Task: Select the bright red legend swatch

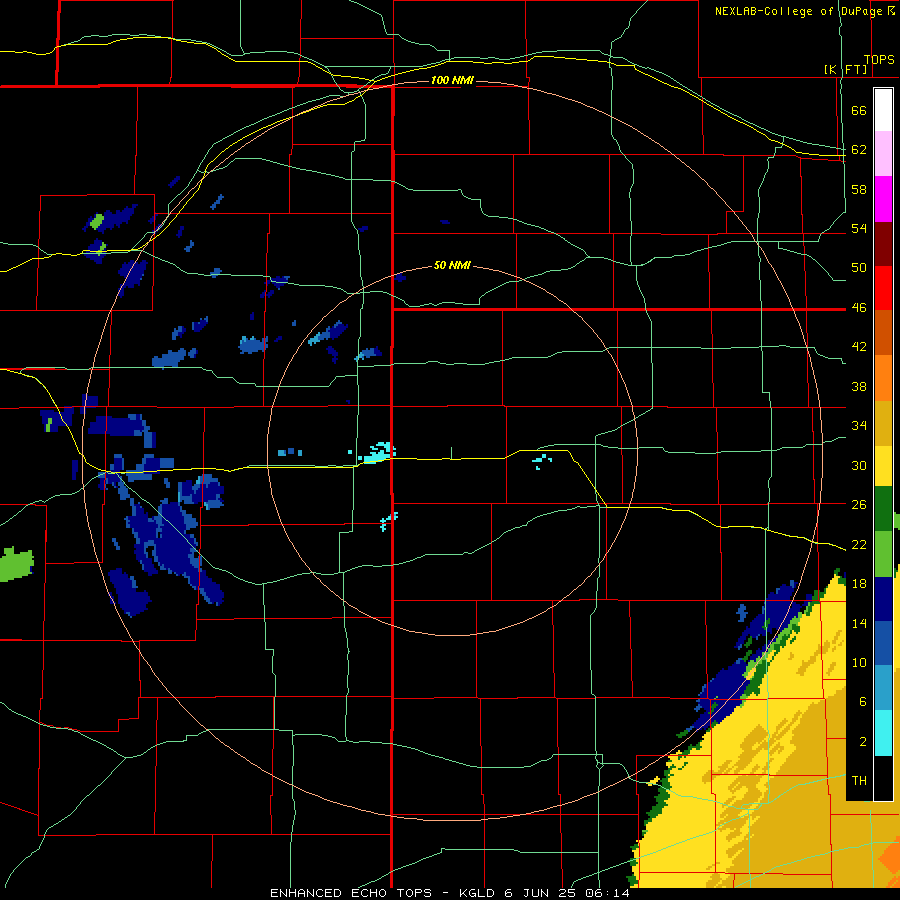Action: point(883,288)
